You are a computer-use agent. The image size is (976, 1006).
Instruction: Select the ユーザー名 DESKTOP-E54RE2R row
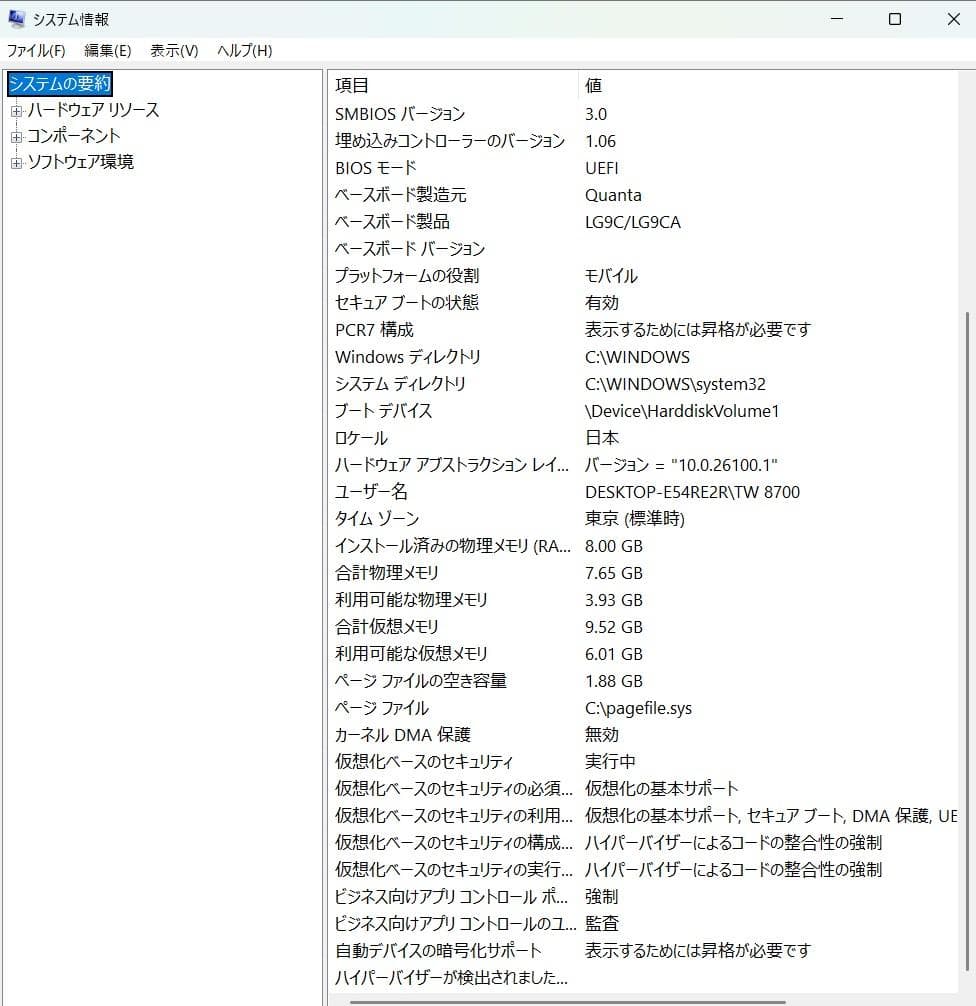[x=450, y=491]
